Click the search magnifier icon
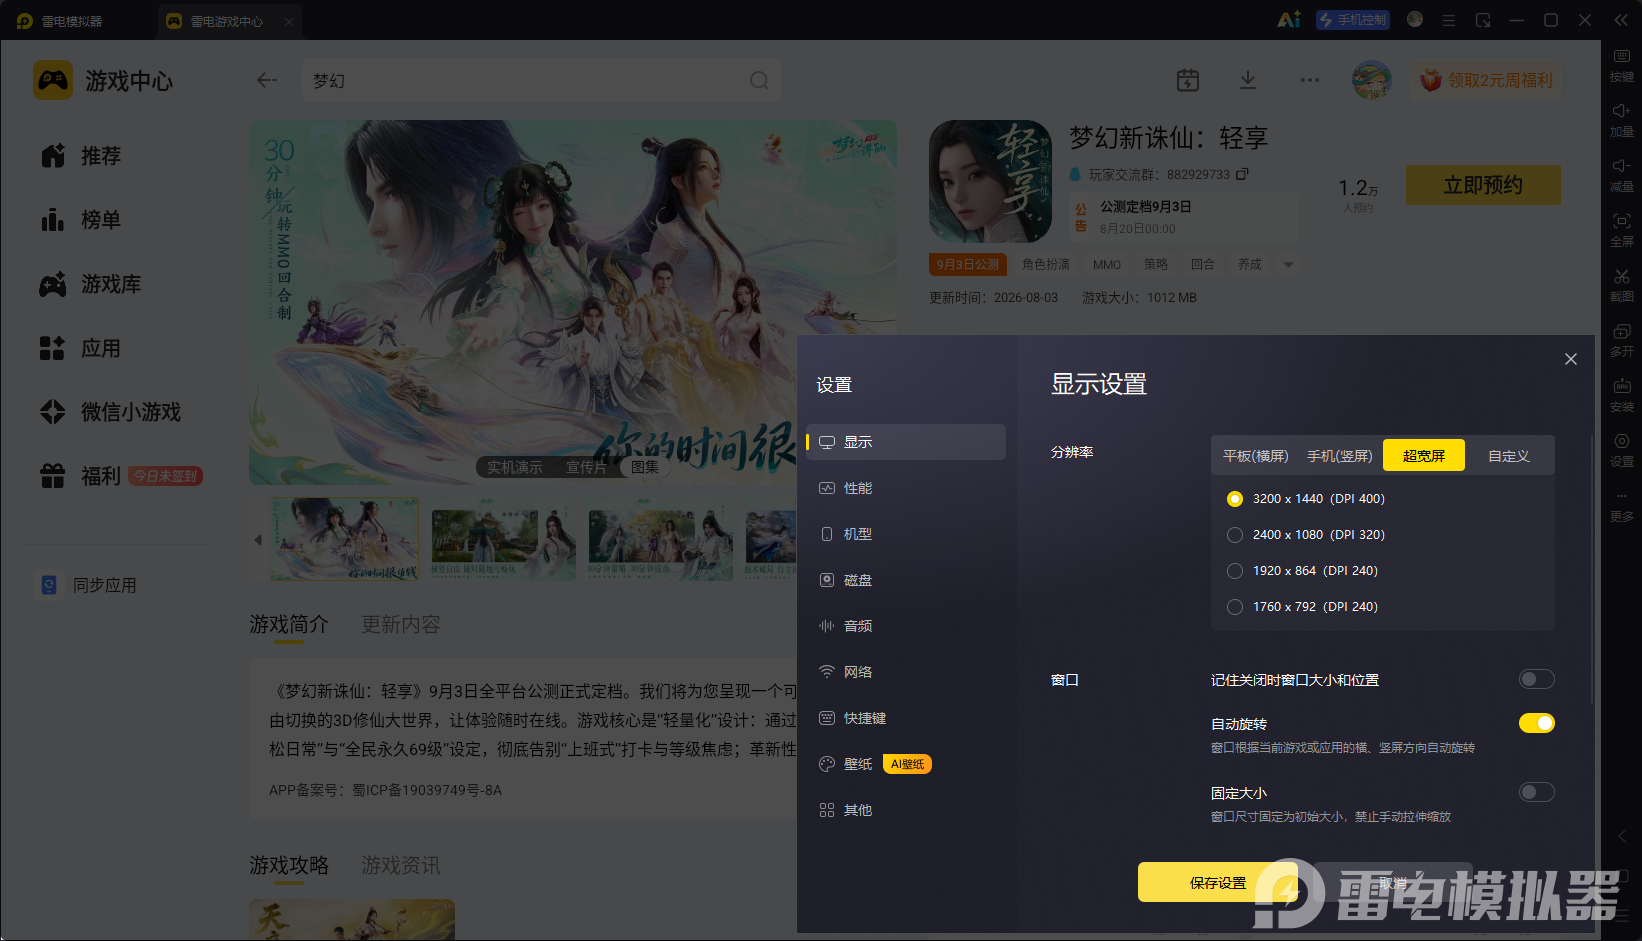 coord(759,80)
